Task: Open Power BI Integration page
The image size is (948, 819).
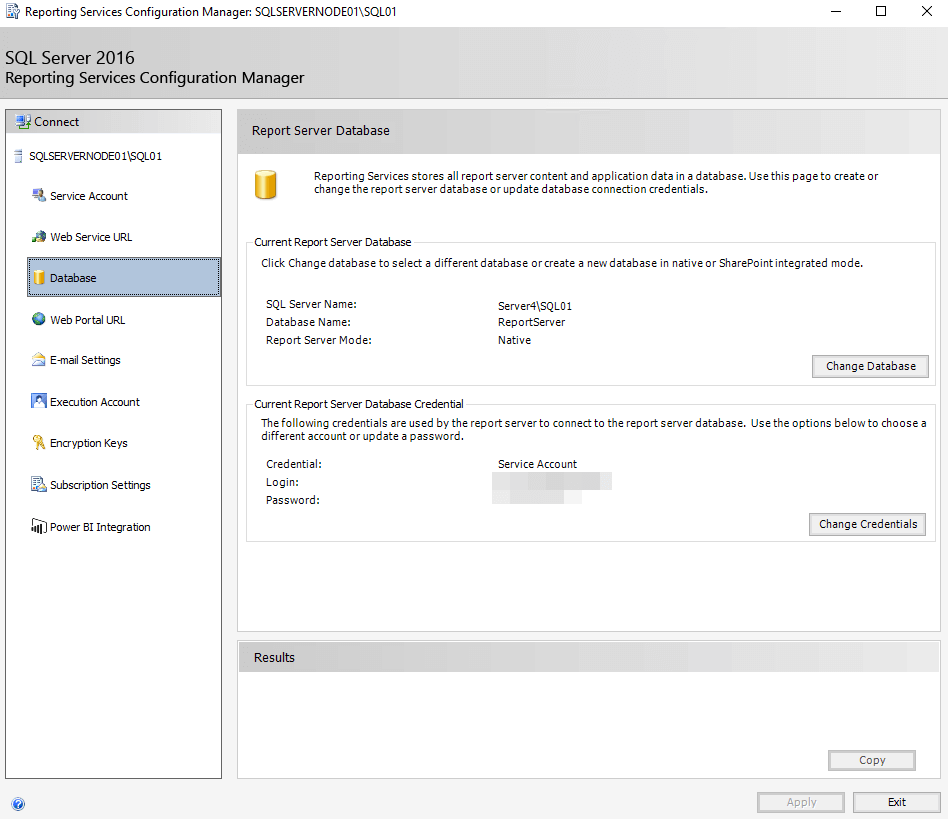Action: tap(100, 527)
